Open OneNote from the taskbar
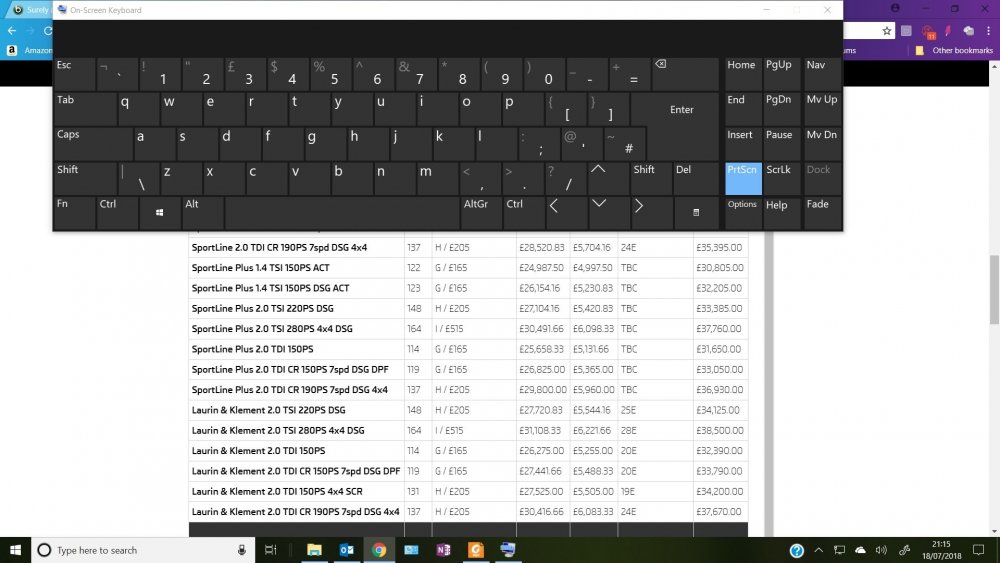Screen dimensions: 1000x563 point(443,550)
